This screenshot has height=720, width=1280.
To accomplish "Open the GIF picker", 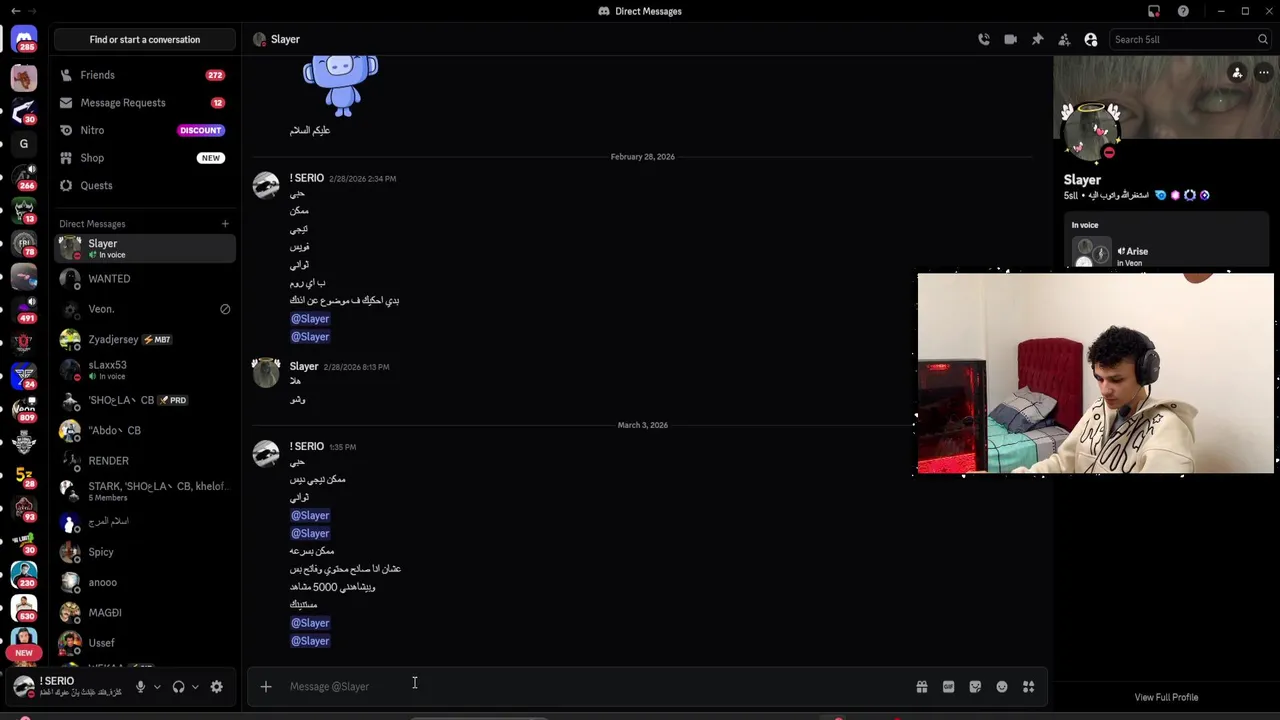I will (x=949, y=687).
